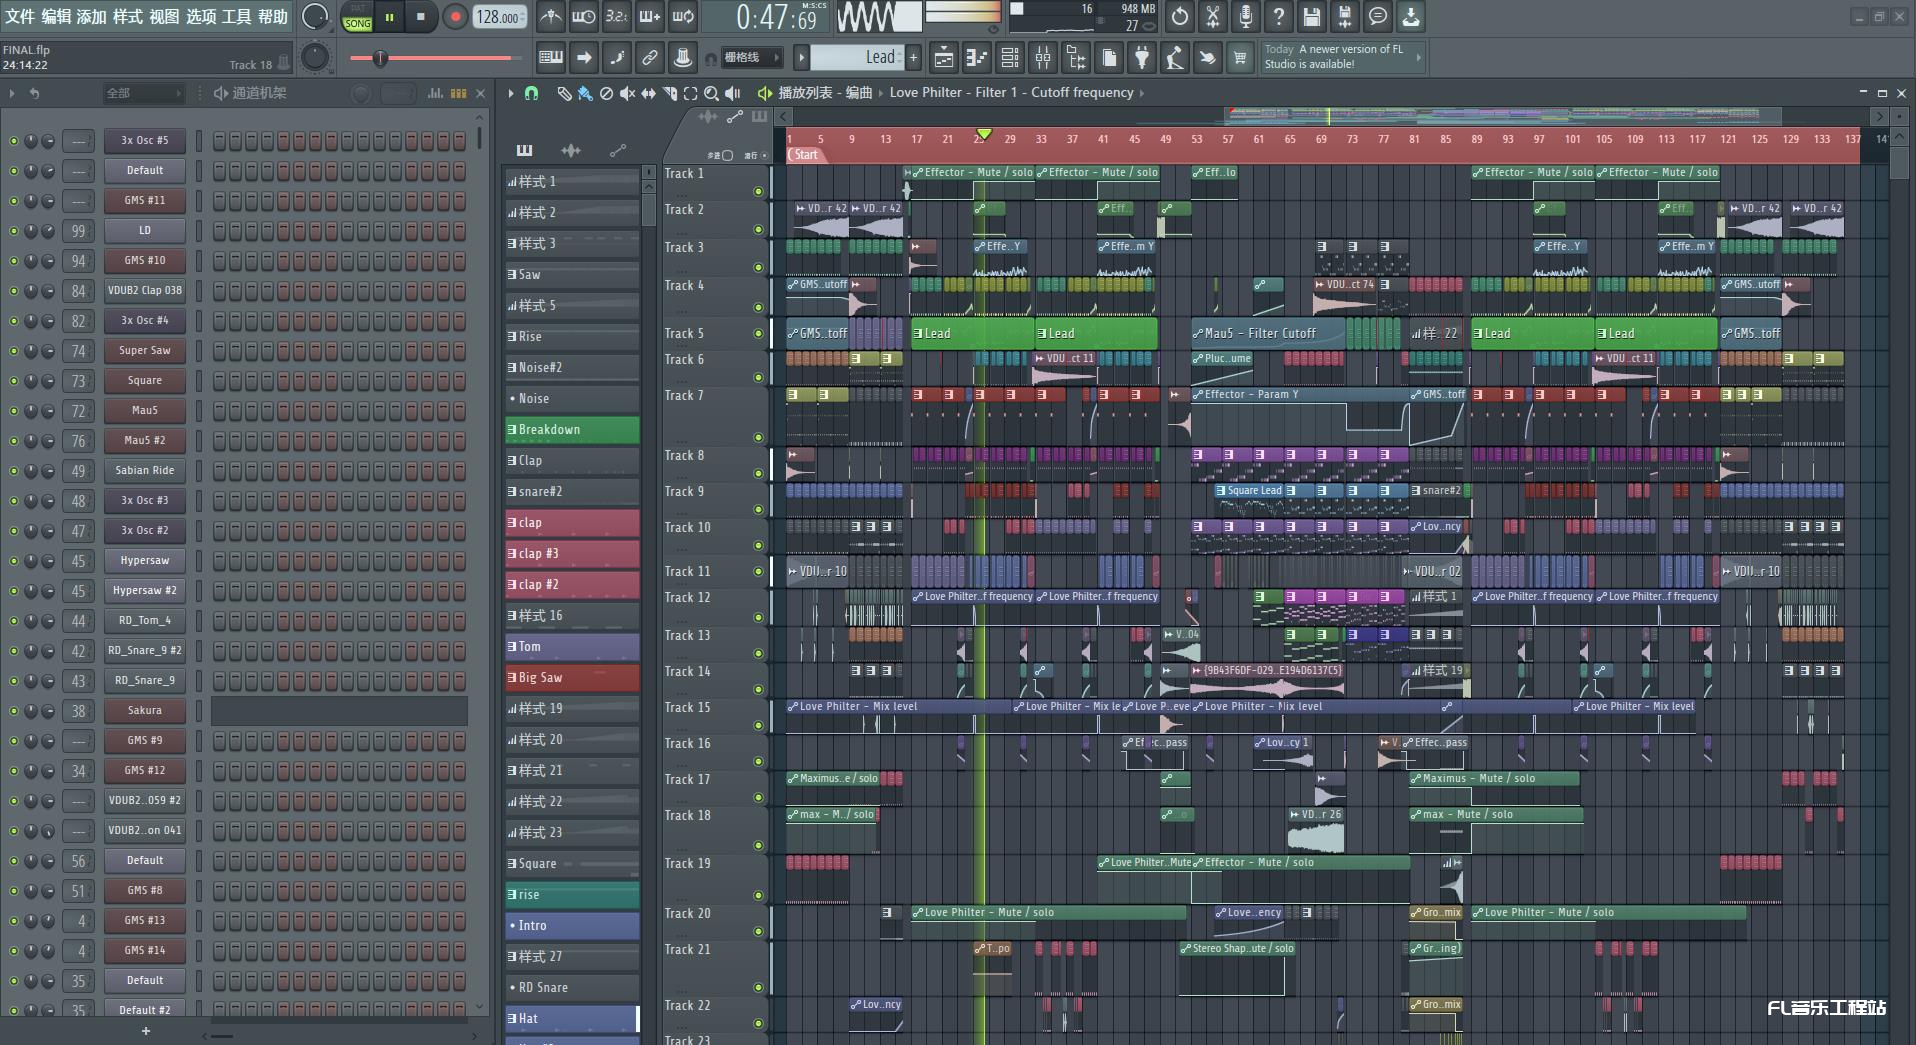Open the 视图 menu
Screen dimensions: 1916x1045
(x=164, y=16)
